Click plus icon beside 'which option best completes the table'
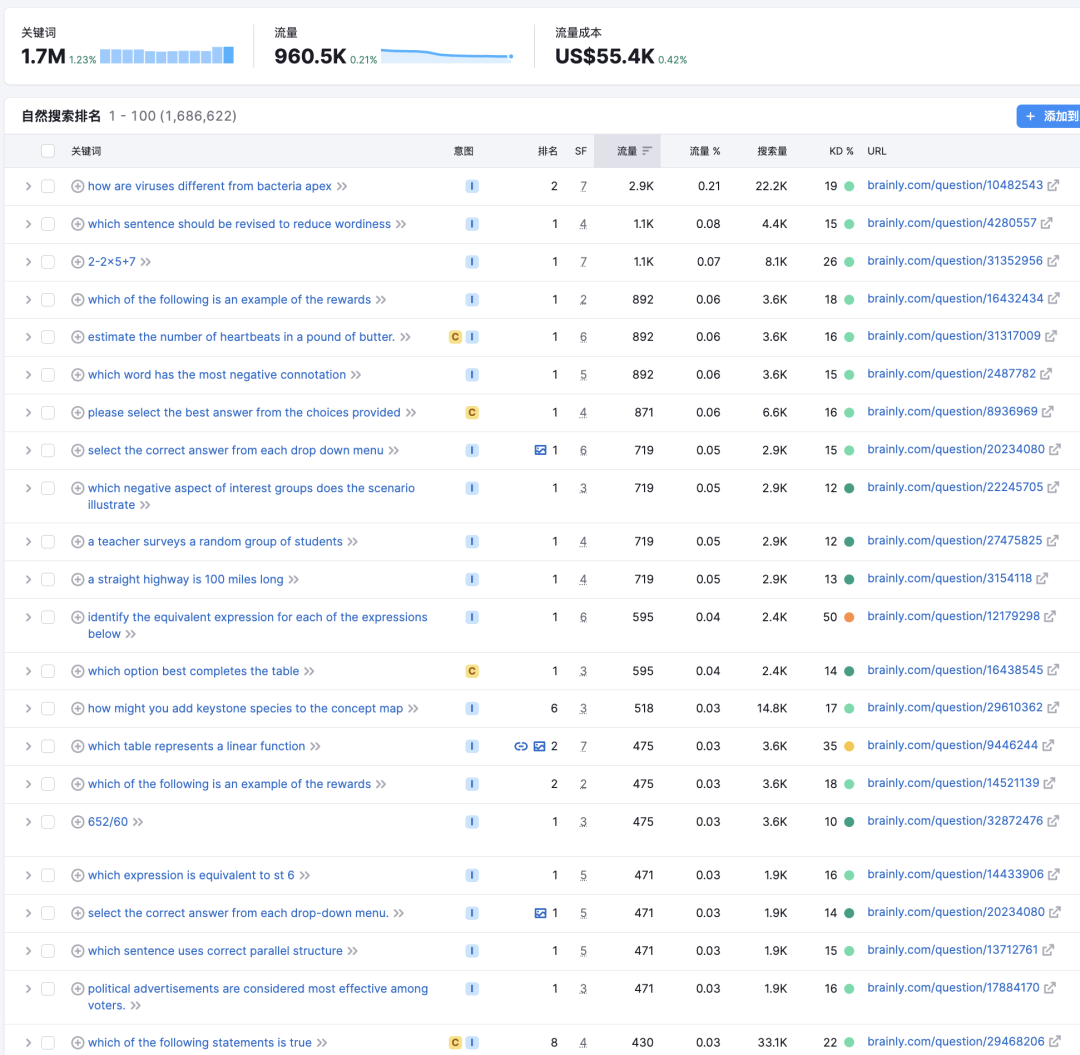1080x1055 pixels. click(x=77, y=671)
